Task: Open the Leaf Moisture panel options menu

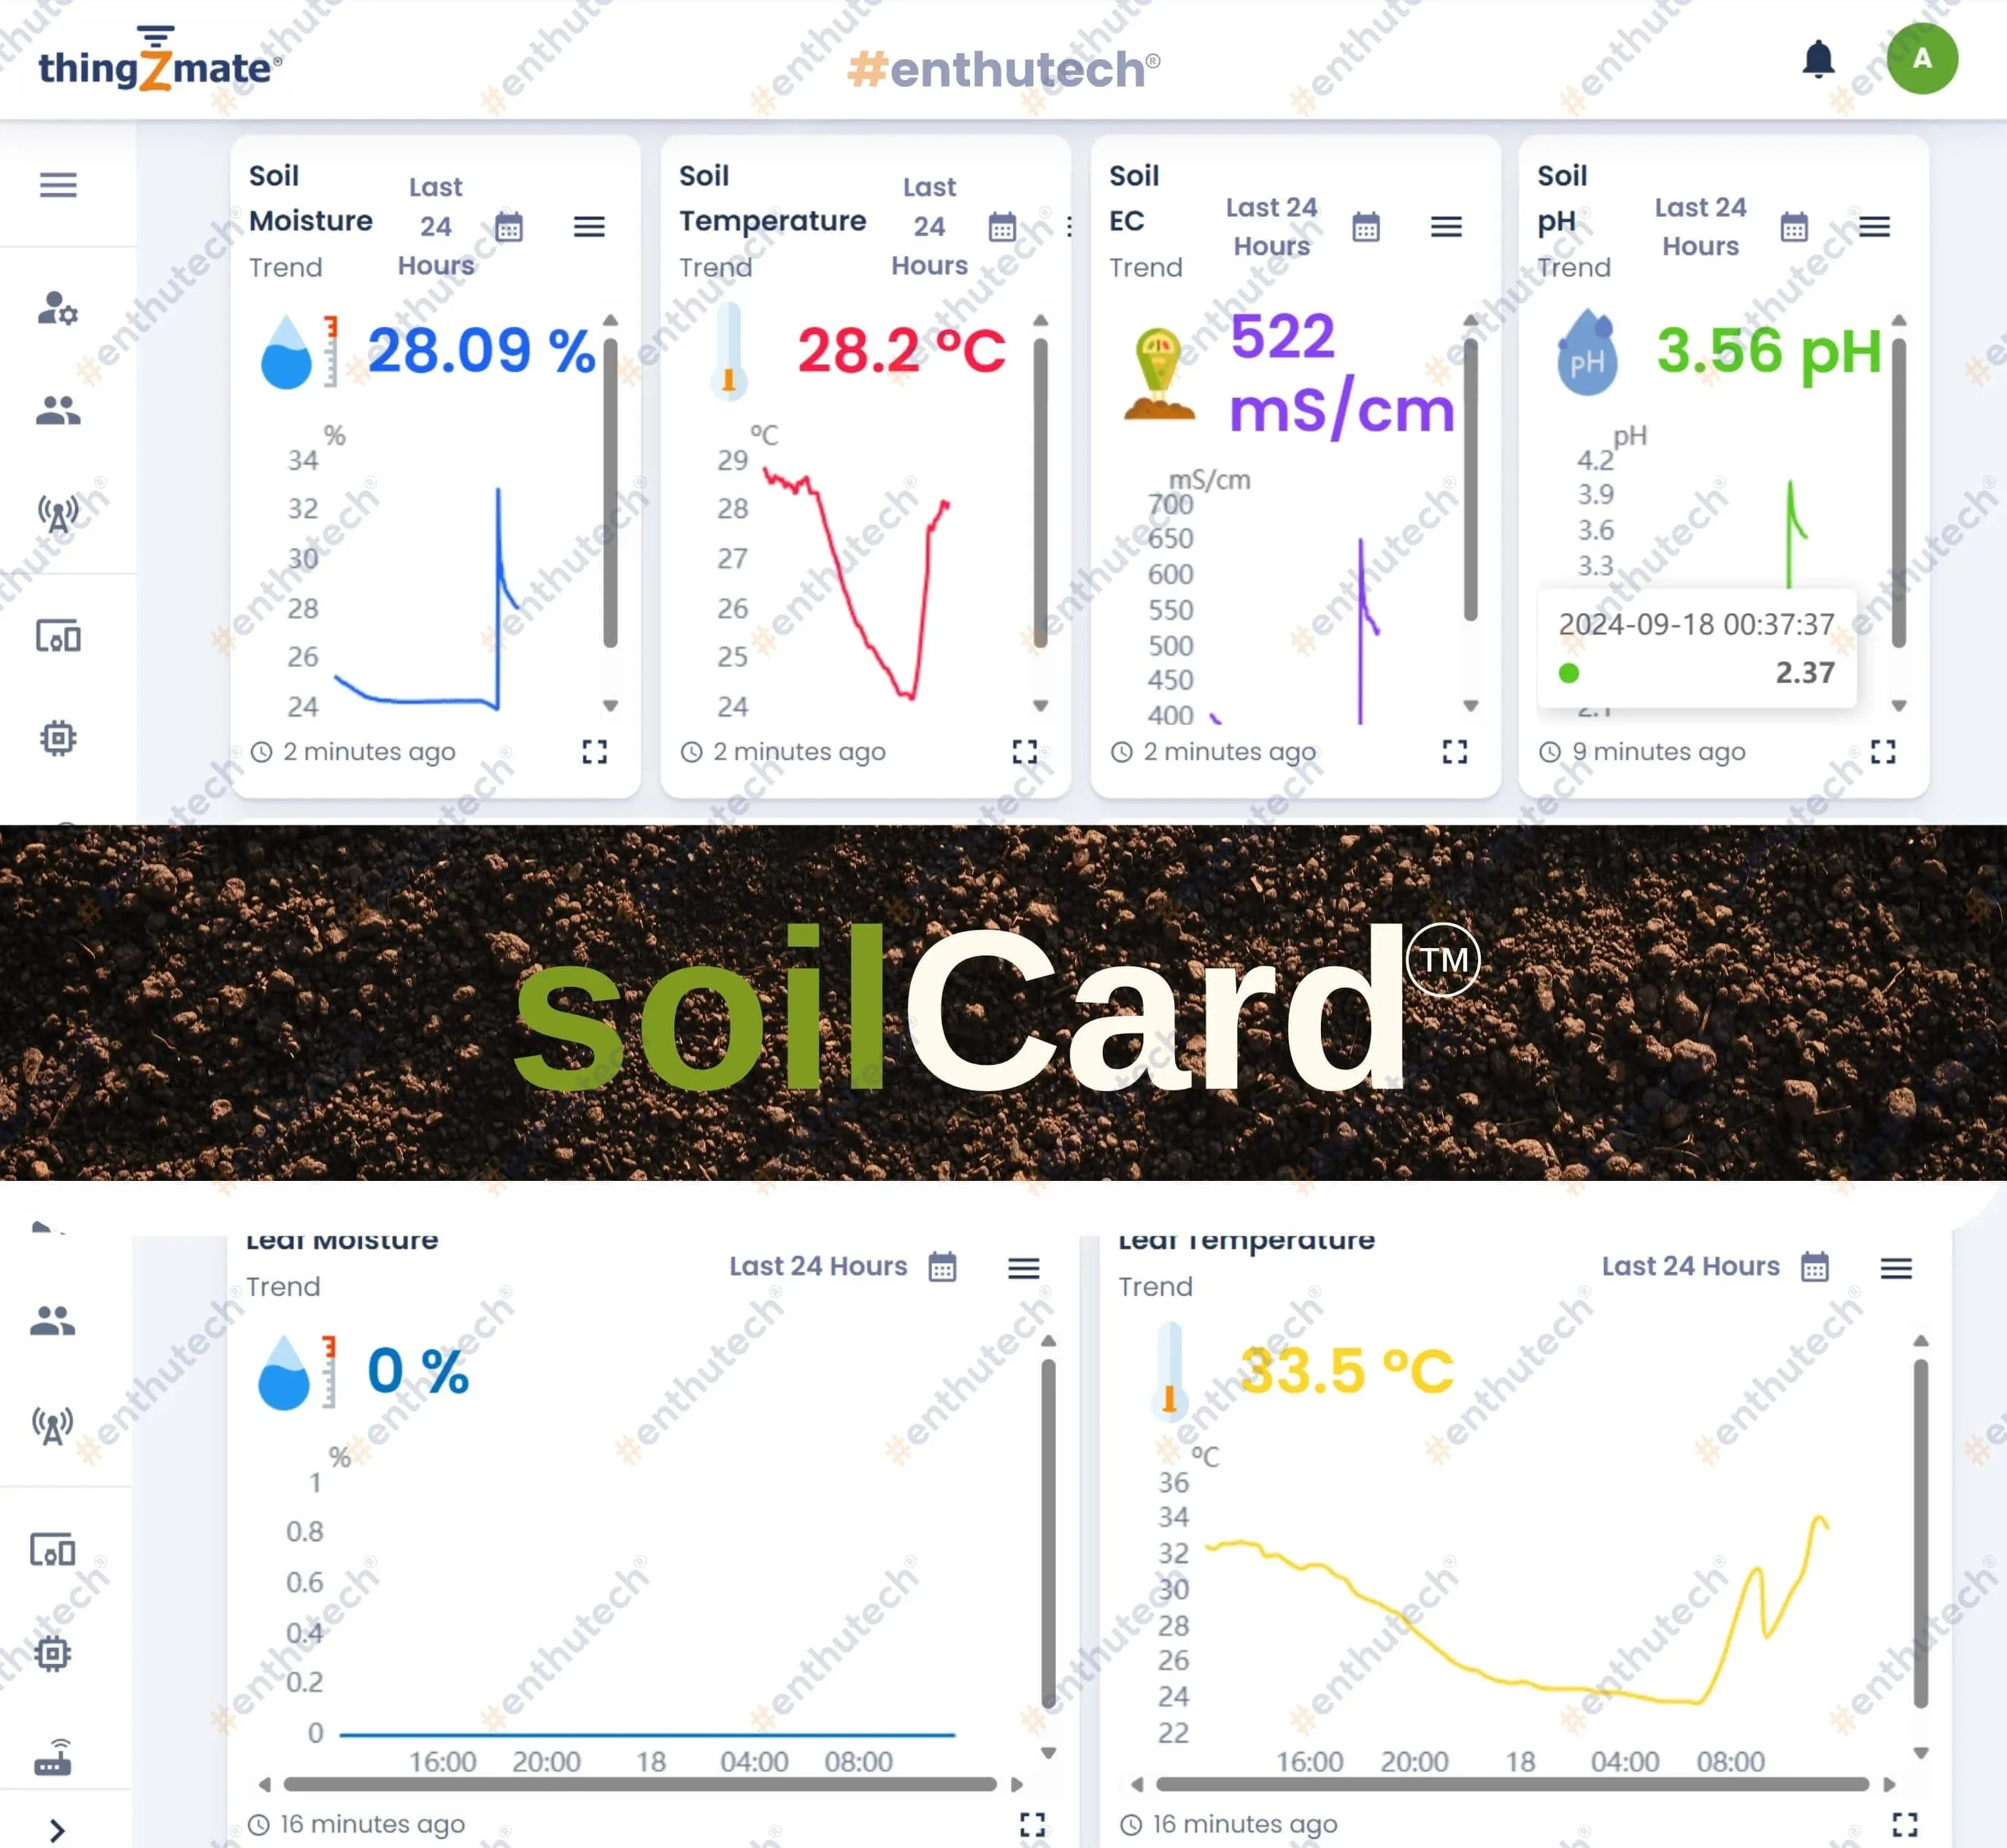Action: pos(1023,1268)
